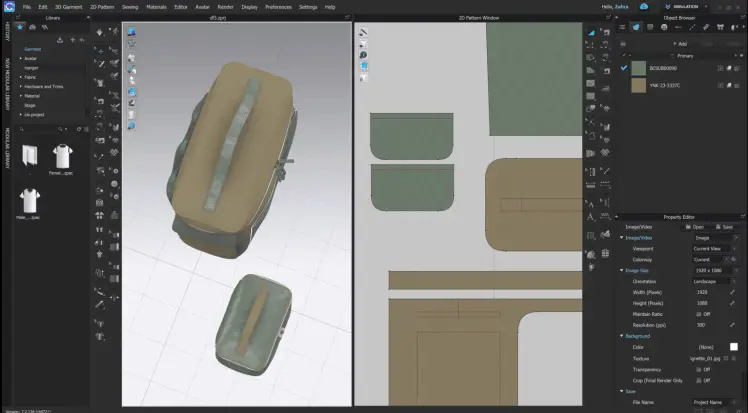The height and width of the screenshot is (413, 748).
Task: Click the blue triangle tool atop the 2D toolbar
Action: [591, 32]
